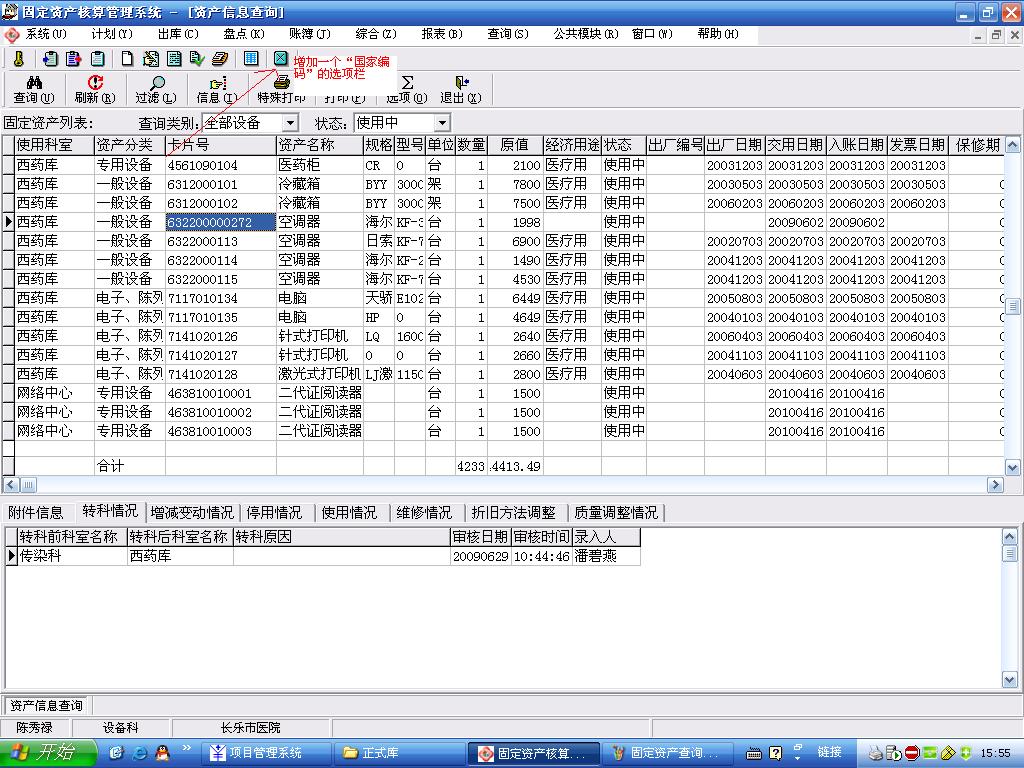Viewport: 1024px width, 768px height.
Task: Select the 资产信息查询 window tab at bottom
Action: coord(46,706)
